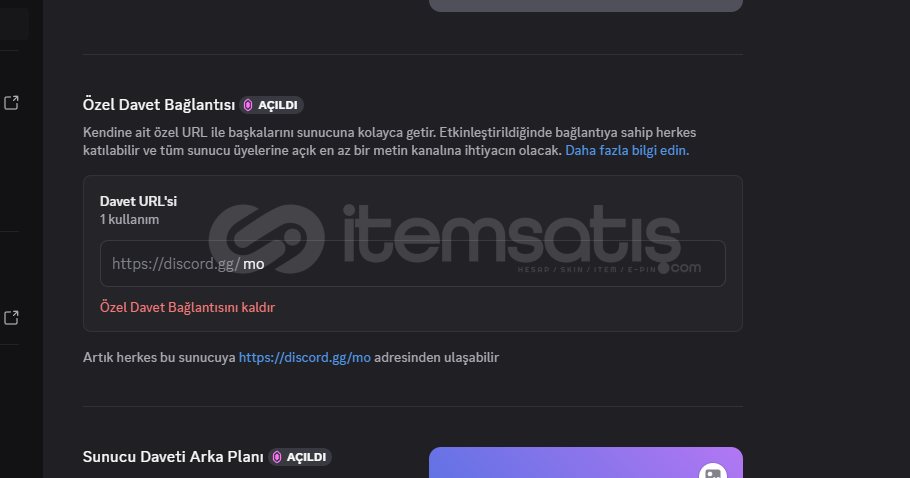Focus the Davet URL'si input field
This screenshot has height=478, width=910.
tap(413, 263)
